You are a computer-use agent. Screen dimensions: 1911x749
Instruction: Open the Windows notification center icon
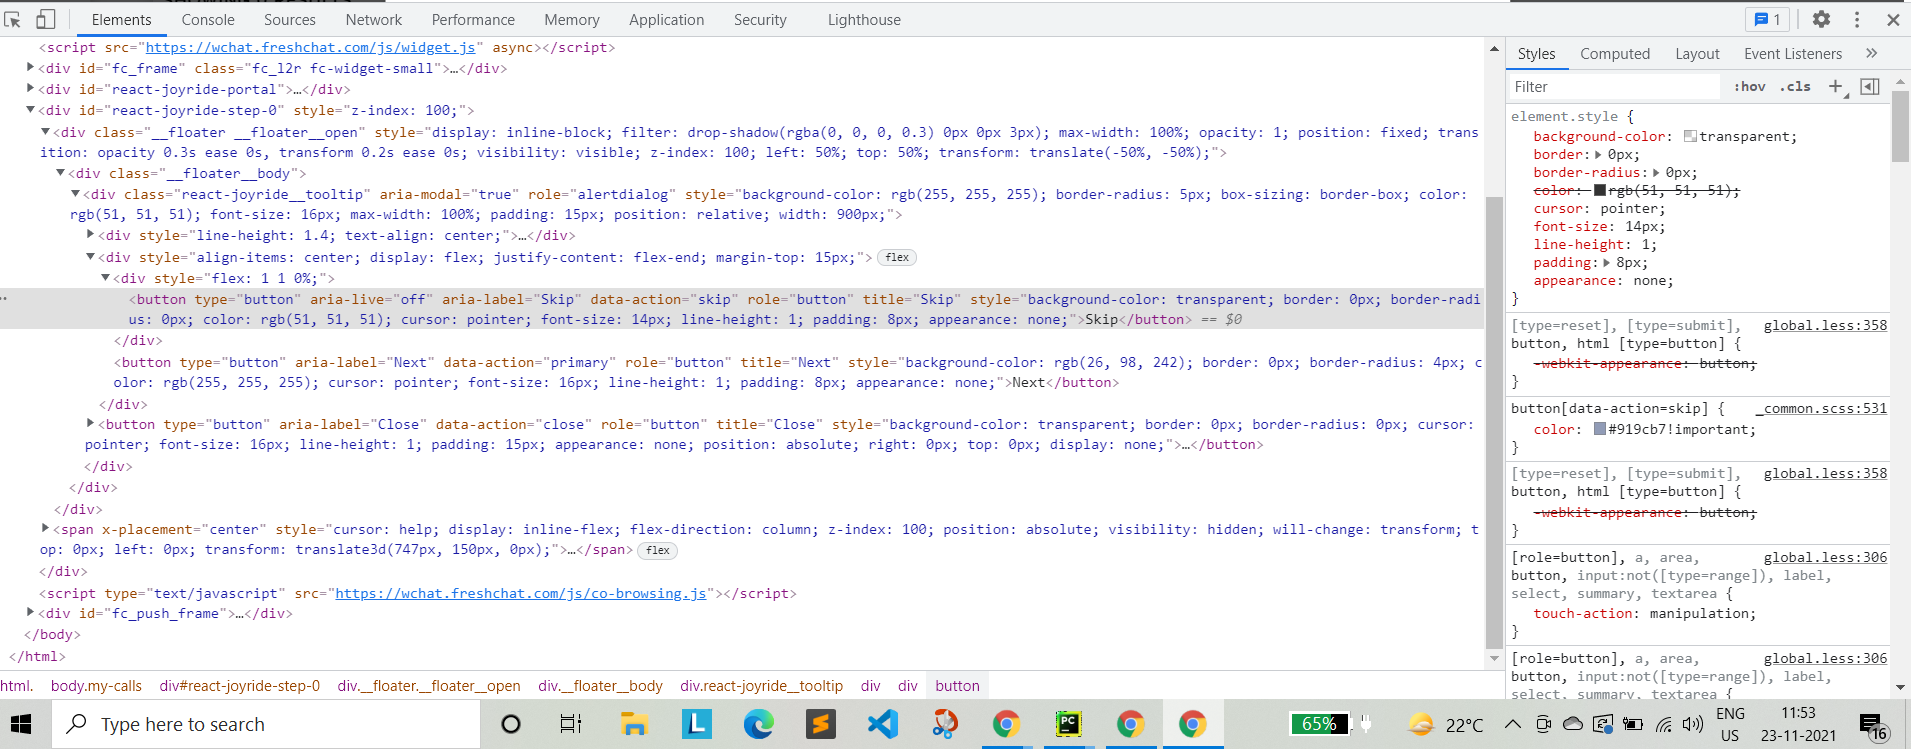1873,725
